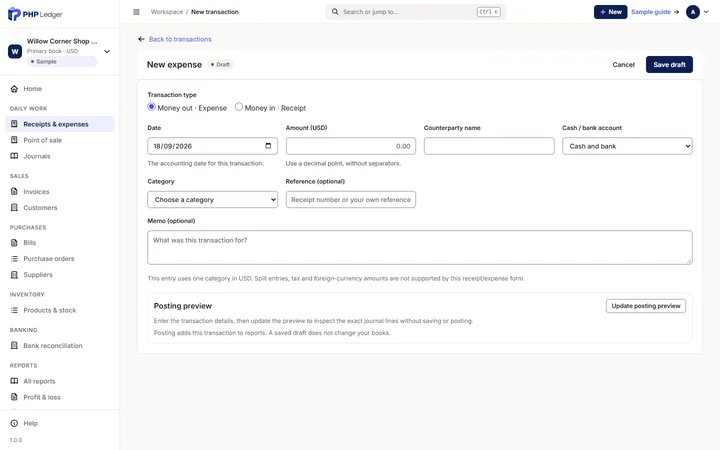Click the Draft status badge
This screenshot has height=450, width=720.
[220, 65]
